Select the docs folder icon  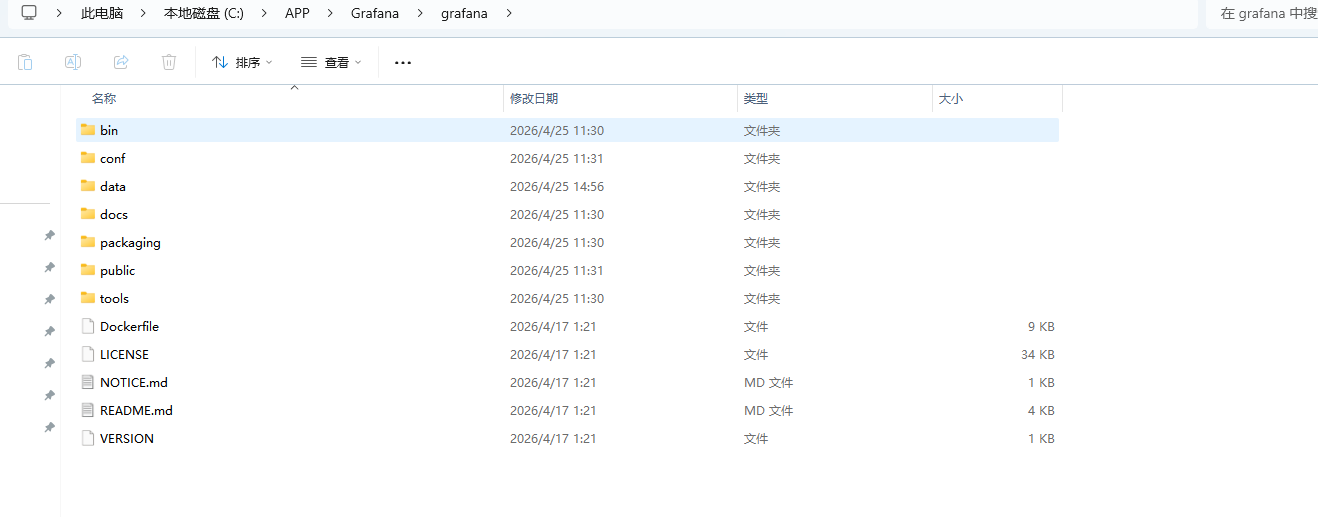pos(88,214)
